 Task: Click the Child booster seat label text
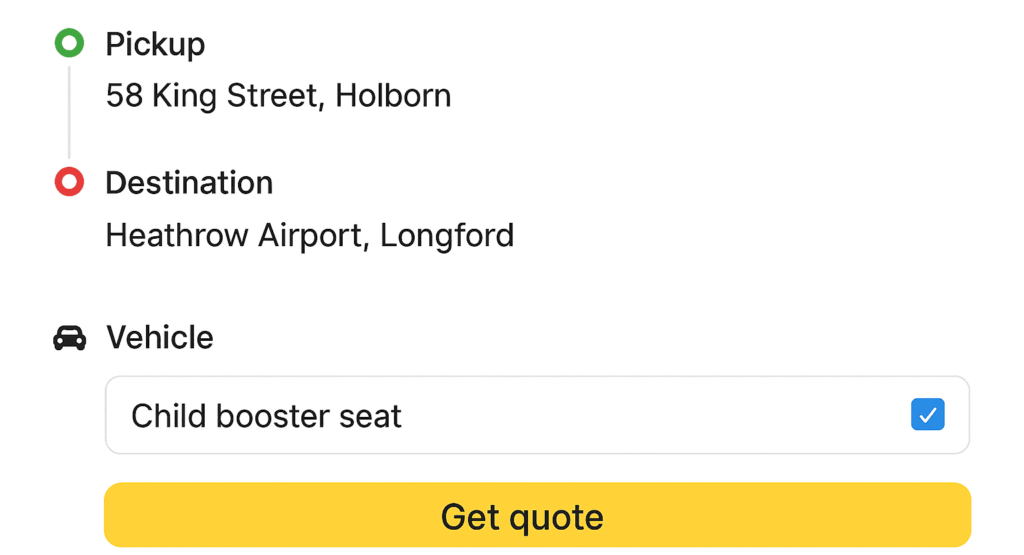pyautogui.click(x=266, y=416)
